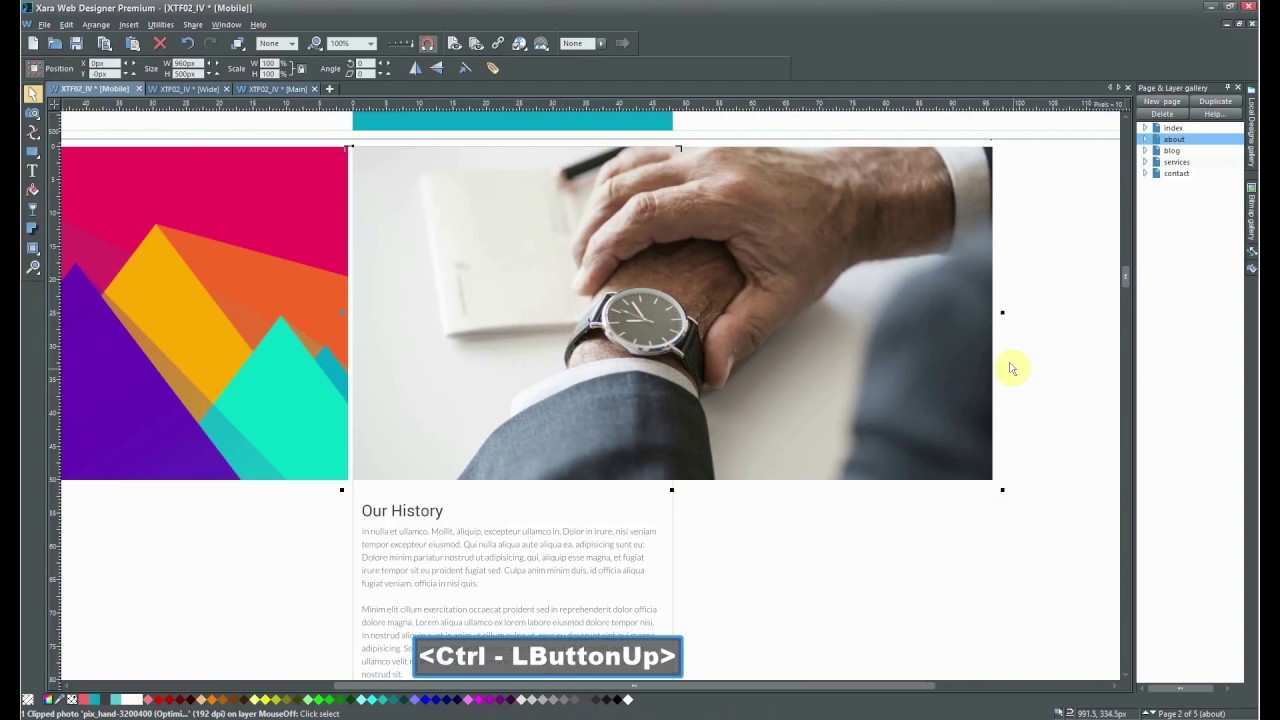Pin the Page & Layer gallery panel

[1227, 88]
